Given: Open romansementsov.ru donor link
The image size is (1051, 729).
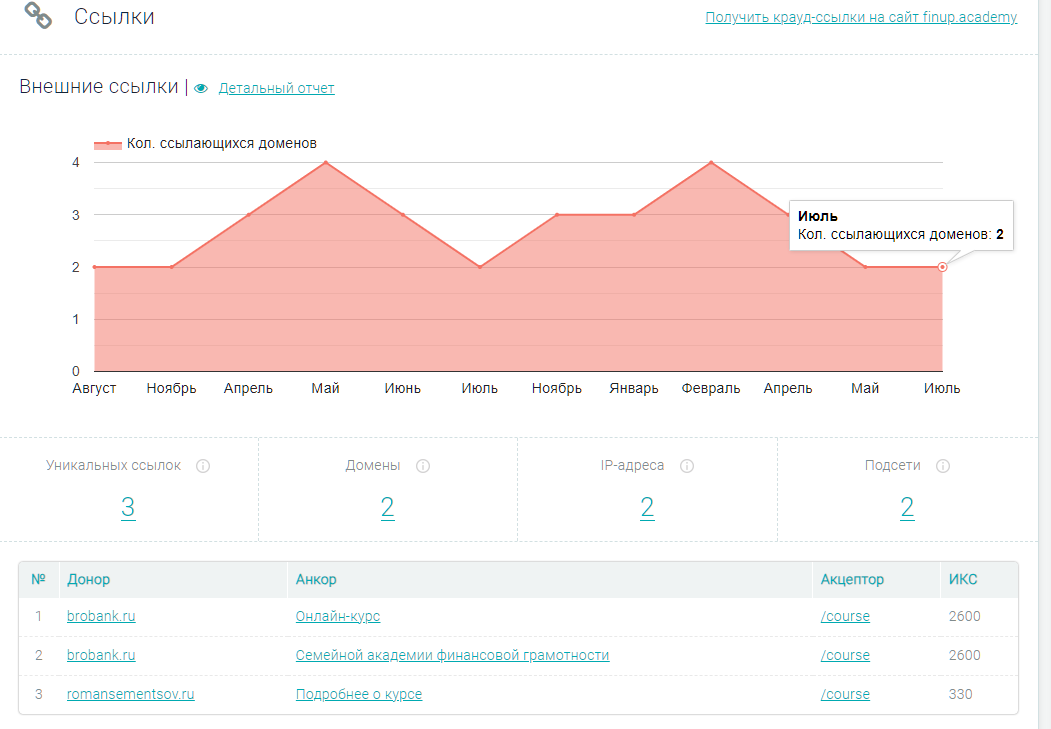Looking at the screenshot, I should pos(130,694).
